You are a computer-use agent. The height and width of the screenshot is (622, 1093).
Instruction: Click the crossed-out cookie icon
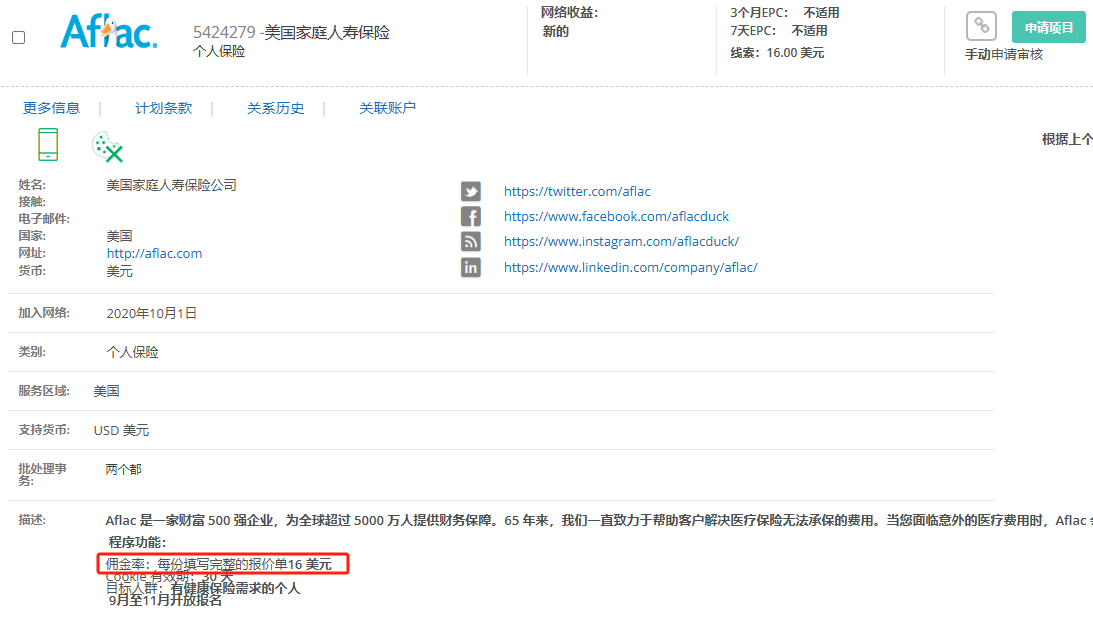[x=107, y=146]
